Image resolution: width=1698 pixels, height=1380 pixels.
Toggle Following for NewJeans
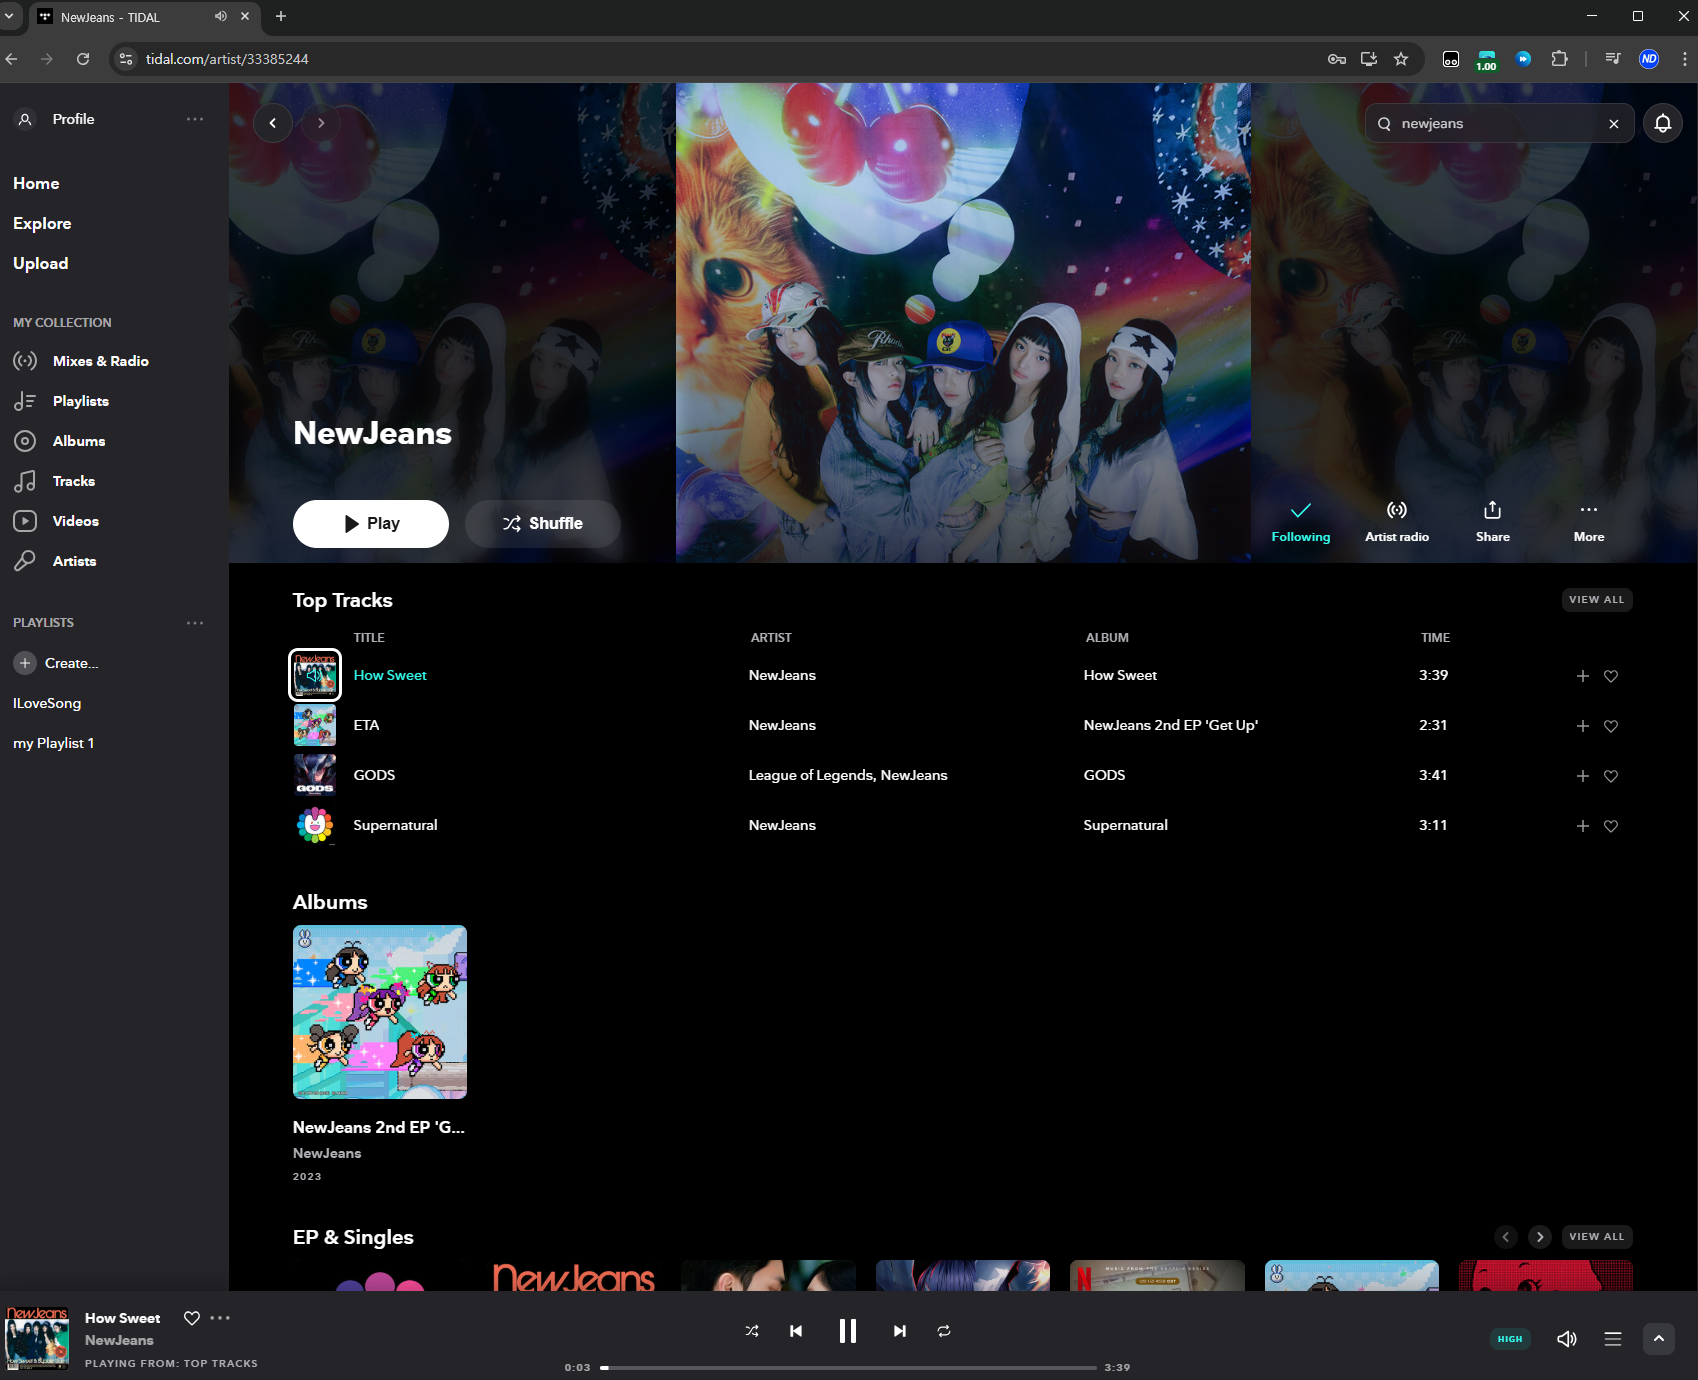[x=1300, y=522]
